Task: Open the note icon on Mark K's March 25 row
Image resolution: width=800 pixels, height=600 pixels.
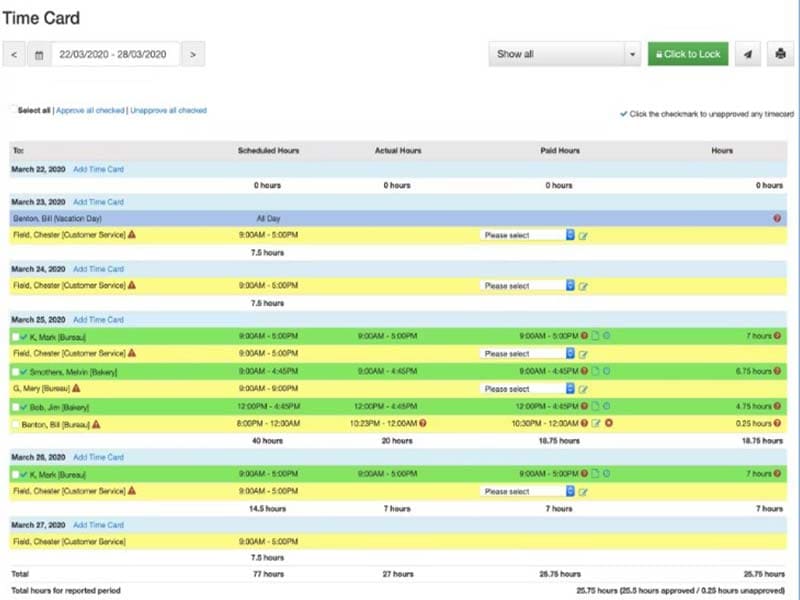Action: pos(595,334)
